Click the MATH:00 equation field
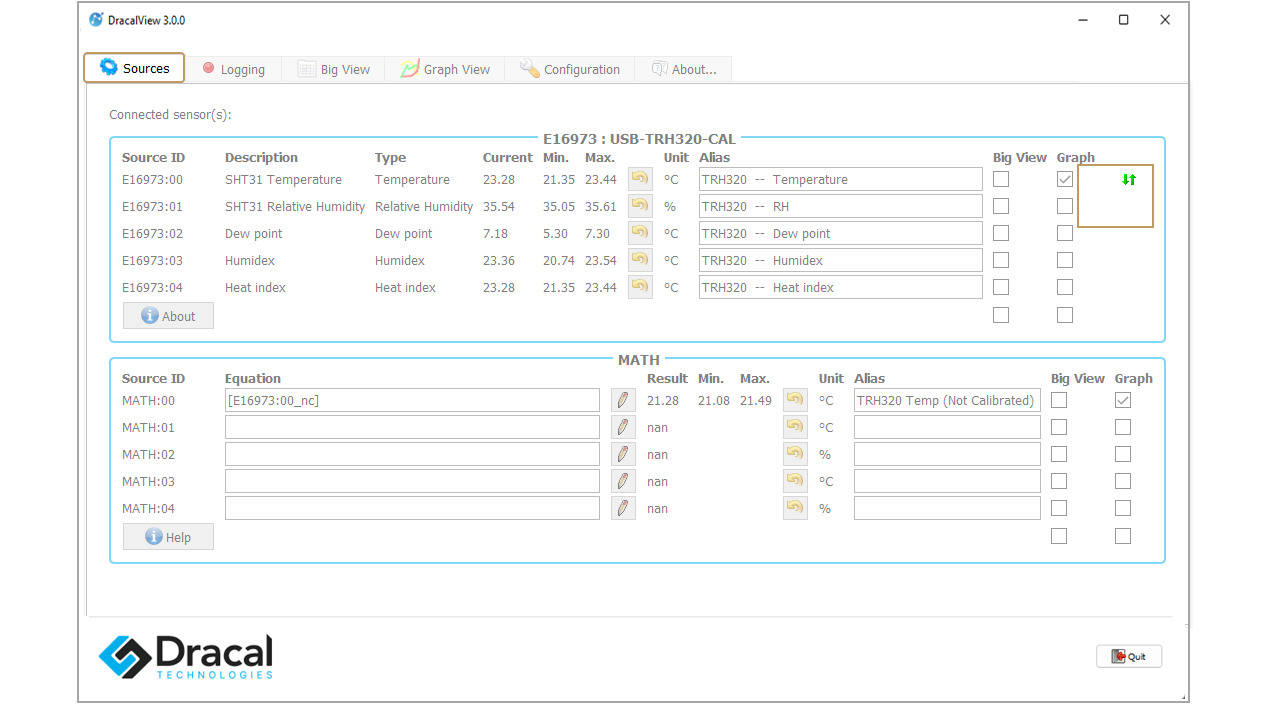This screenshot has width=1280, height=720. pyautogui.click(x=412, y=400)
